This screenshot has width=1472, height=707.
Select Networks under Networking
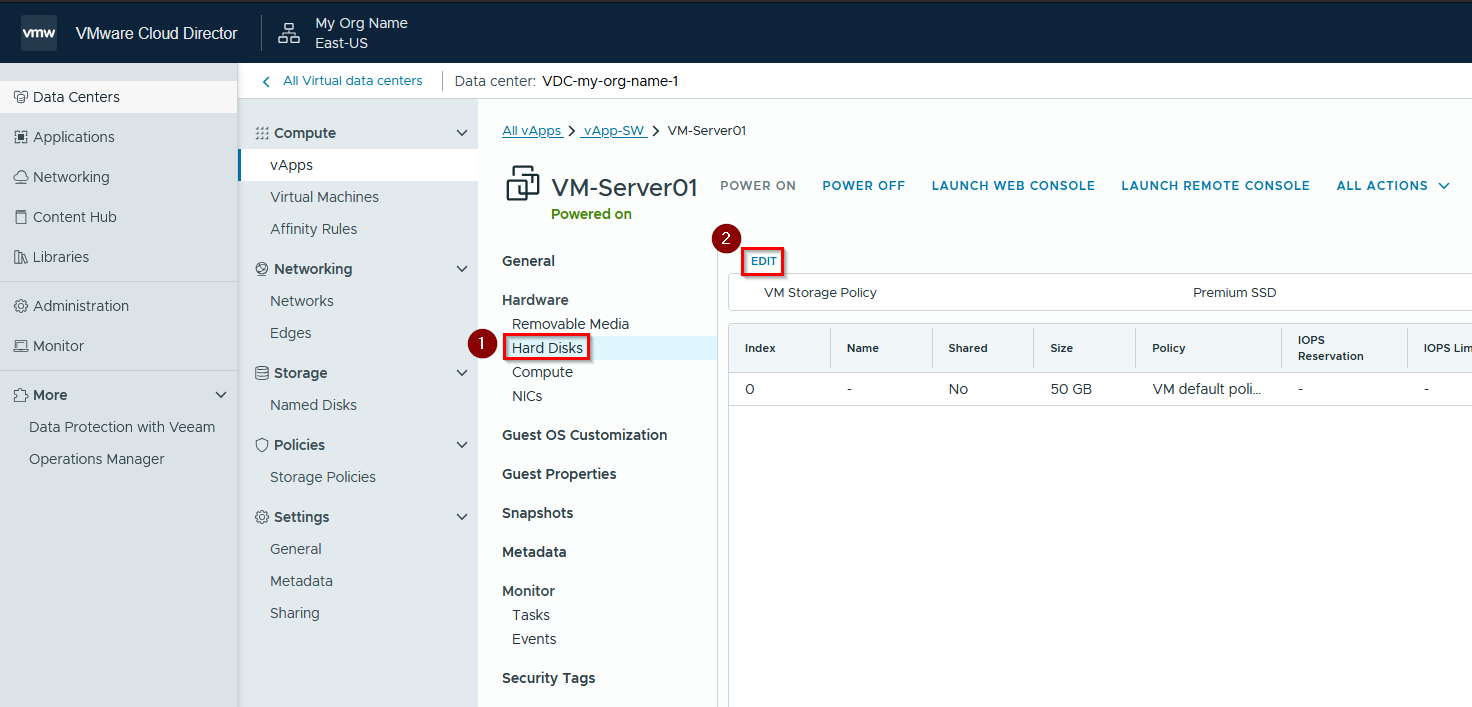[x=302, y=301]
